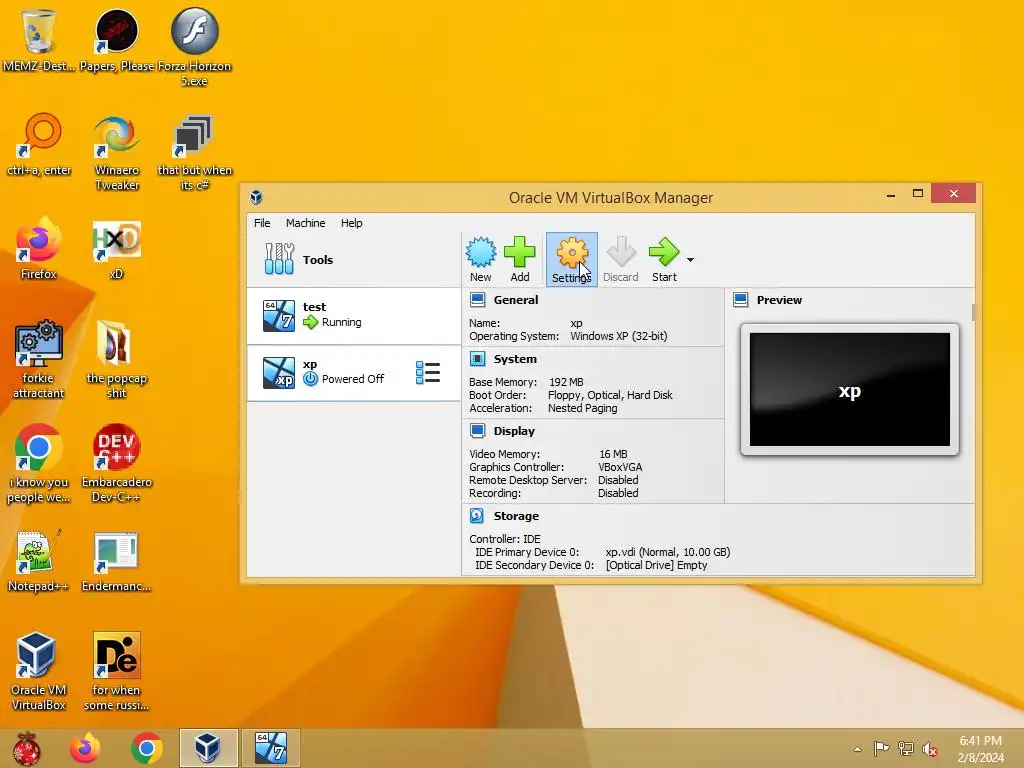
Task: Select Oracle VM VirtualBox desktop shortcut
Action: (x=39, y=671)
